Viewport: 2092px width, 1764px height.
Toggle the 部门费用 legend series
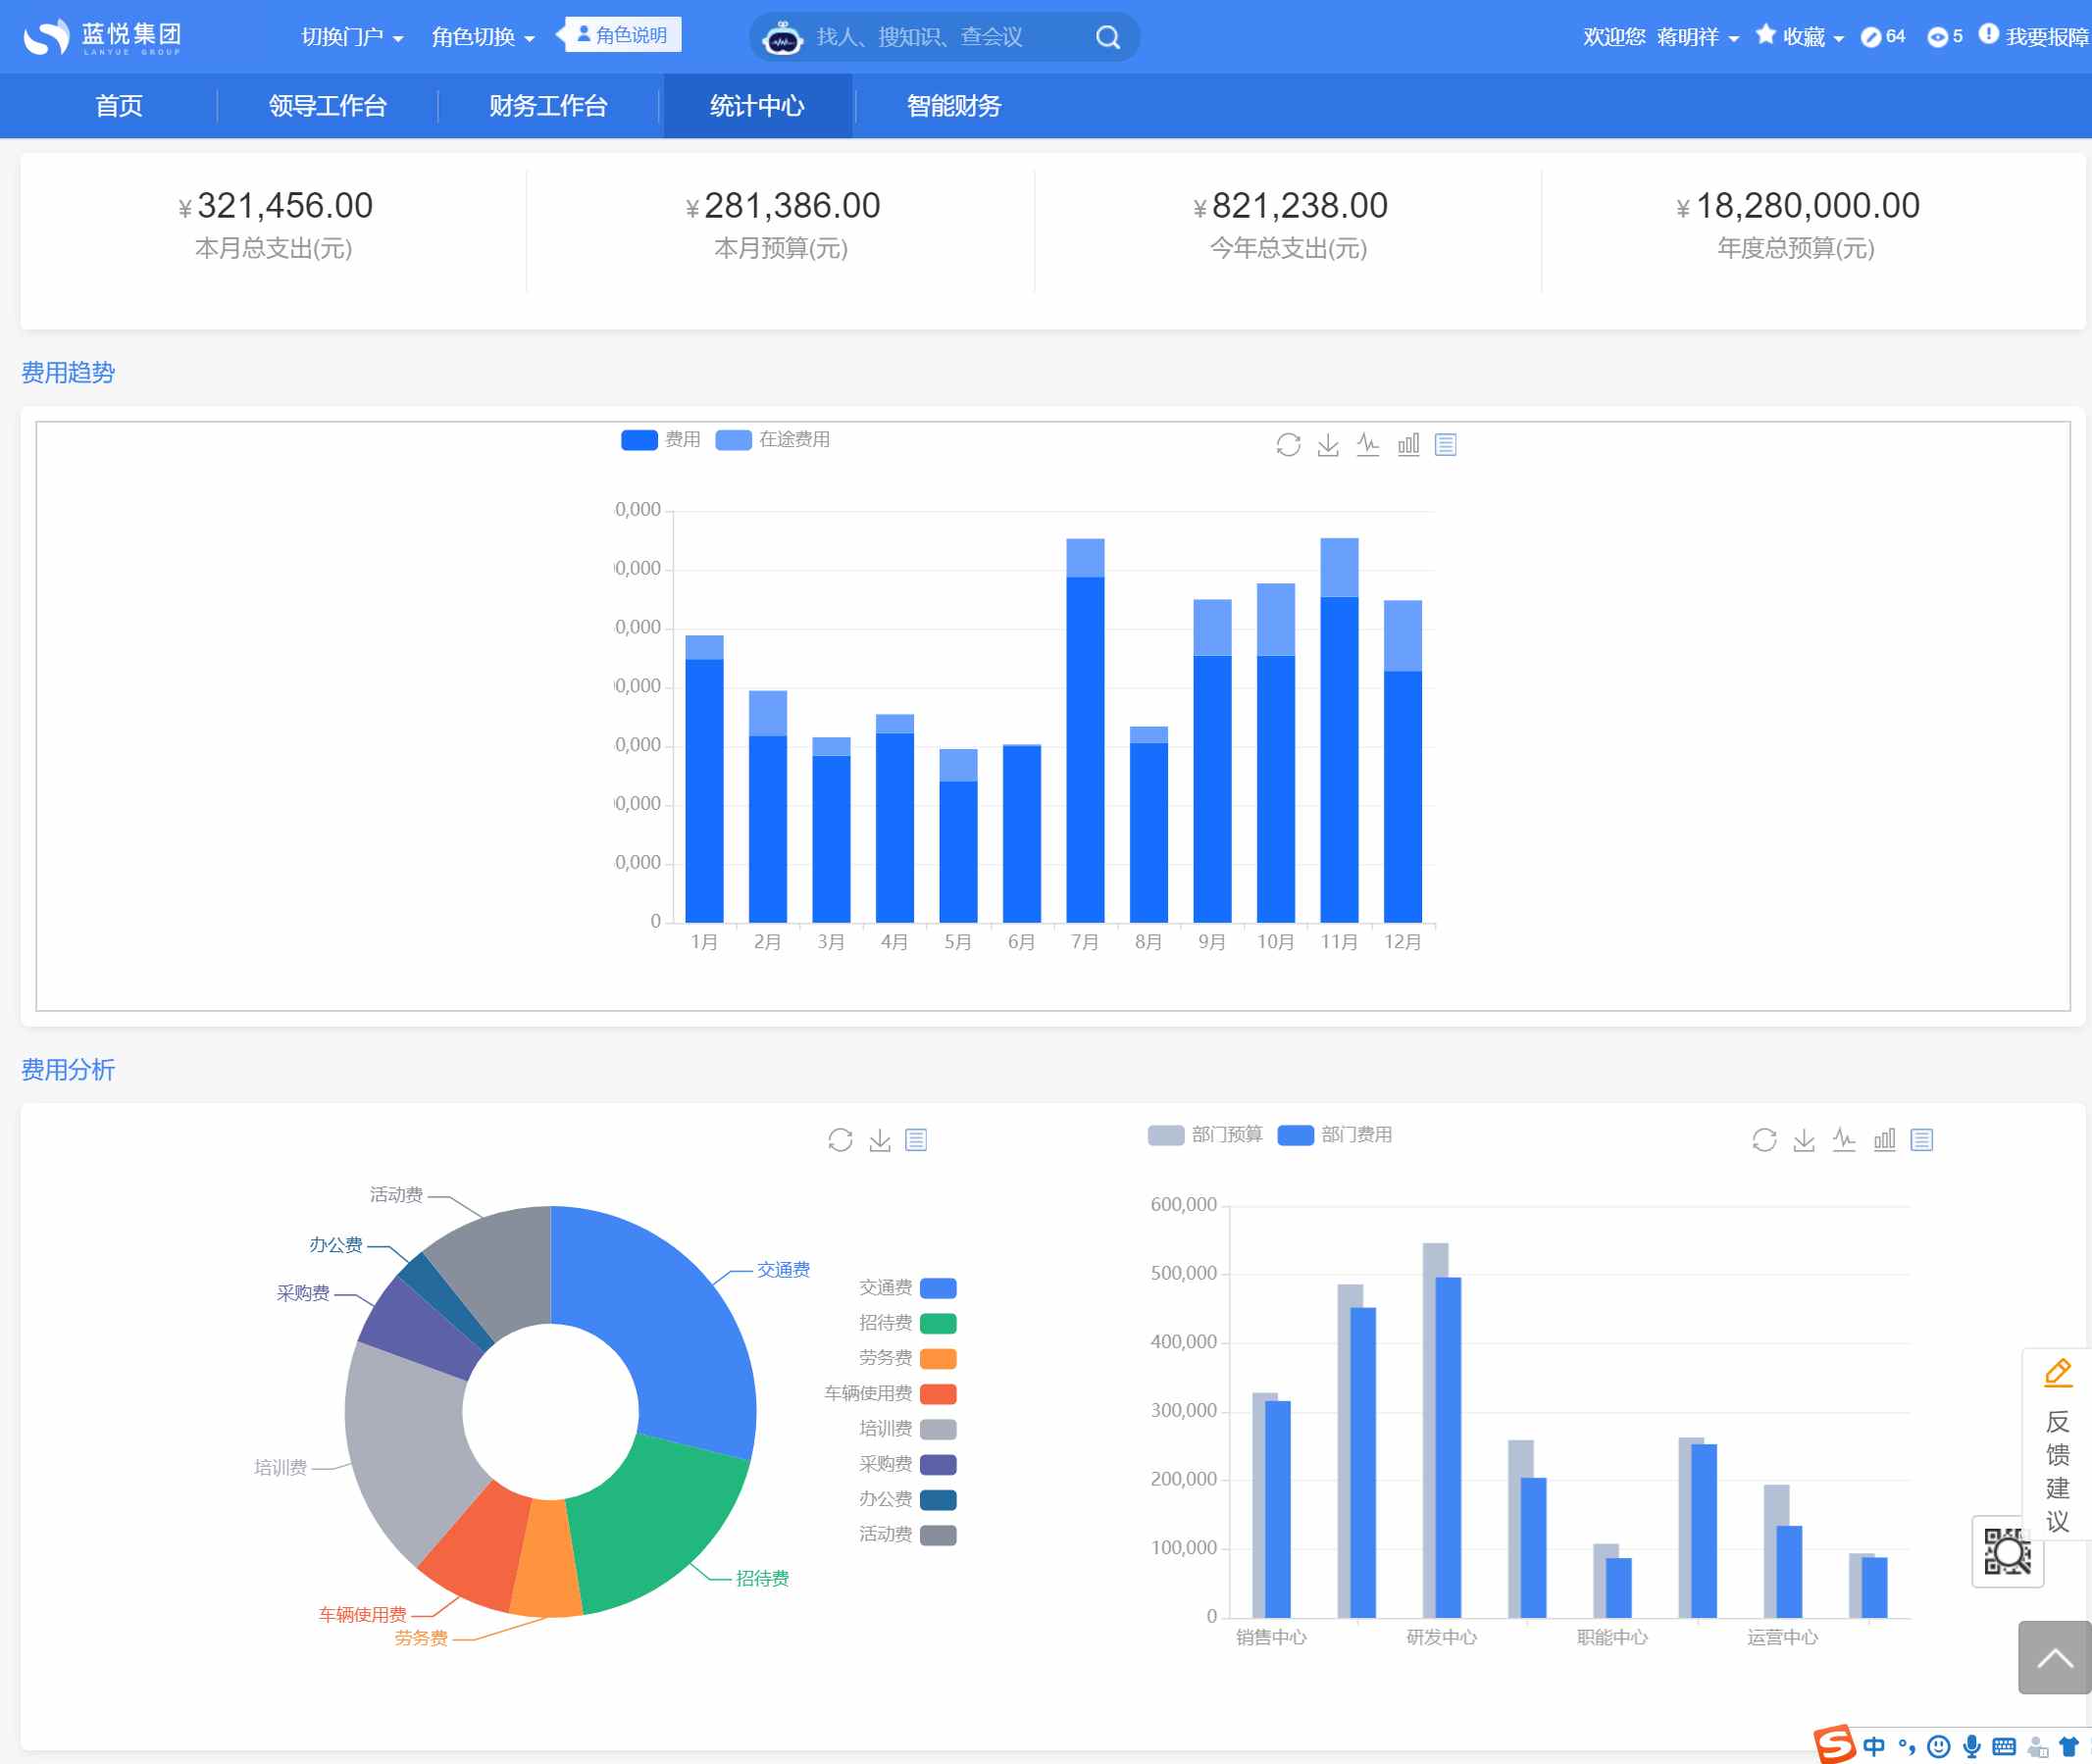click(x=1335, y=1135)
